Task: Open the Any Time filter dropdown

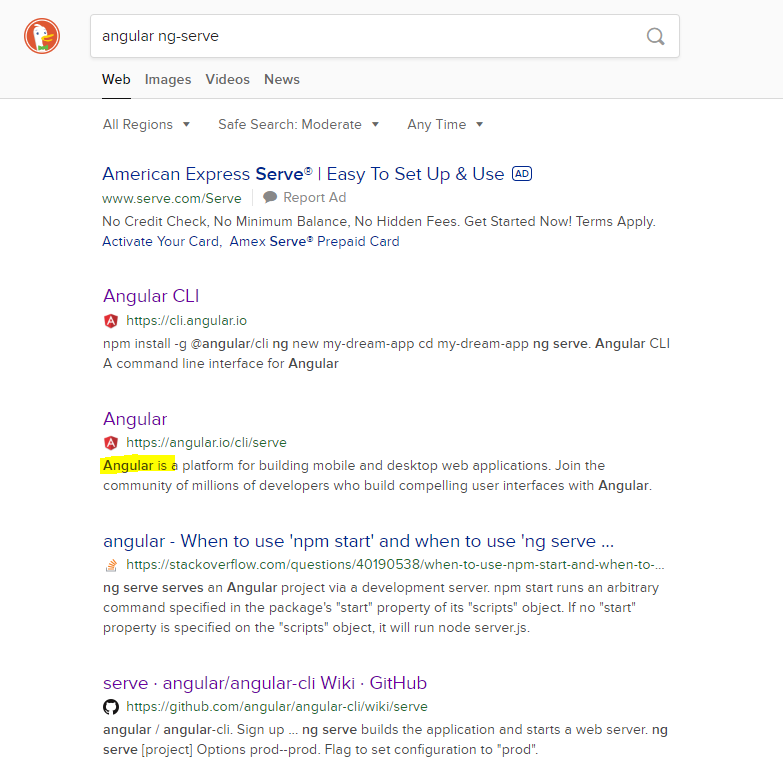Action: 445,124
